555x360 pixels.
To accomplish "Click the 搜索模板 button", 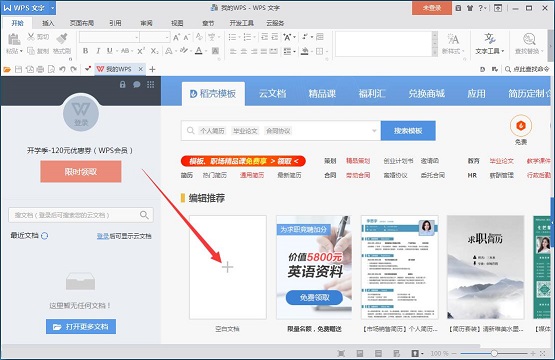I will pyautogui.click(x=408, y=131).
